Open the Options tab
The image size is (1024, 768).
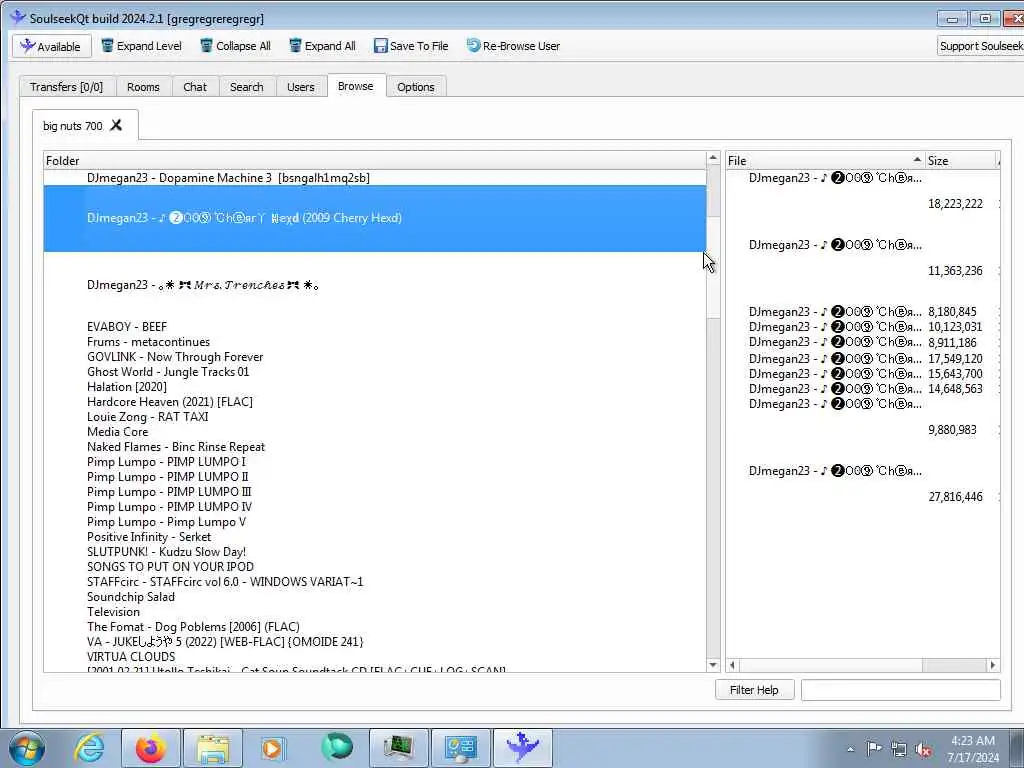[415, 87]
